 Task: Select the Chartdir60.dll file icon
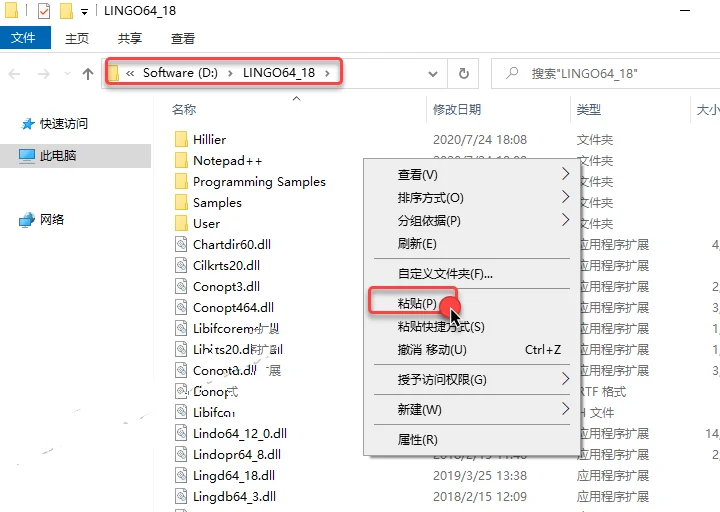point(181,244)
